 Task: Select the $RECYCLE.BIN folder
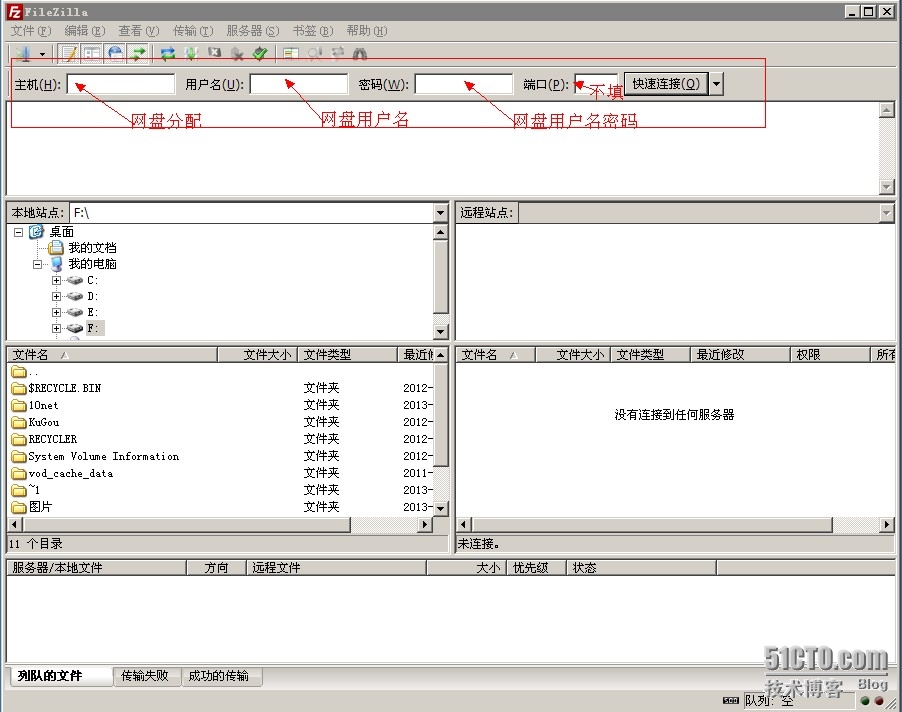click(x=65, y=388)
